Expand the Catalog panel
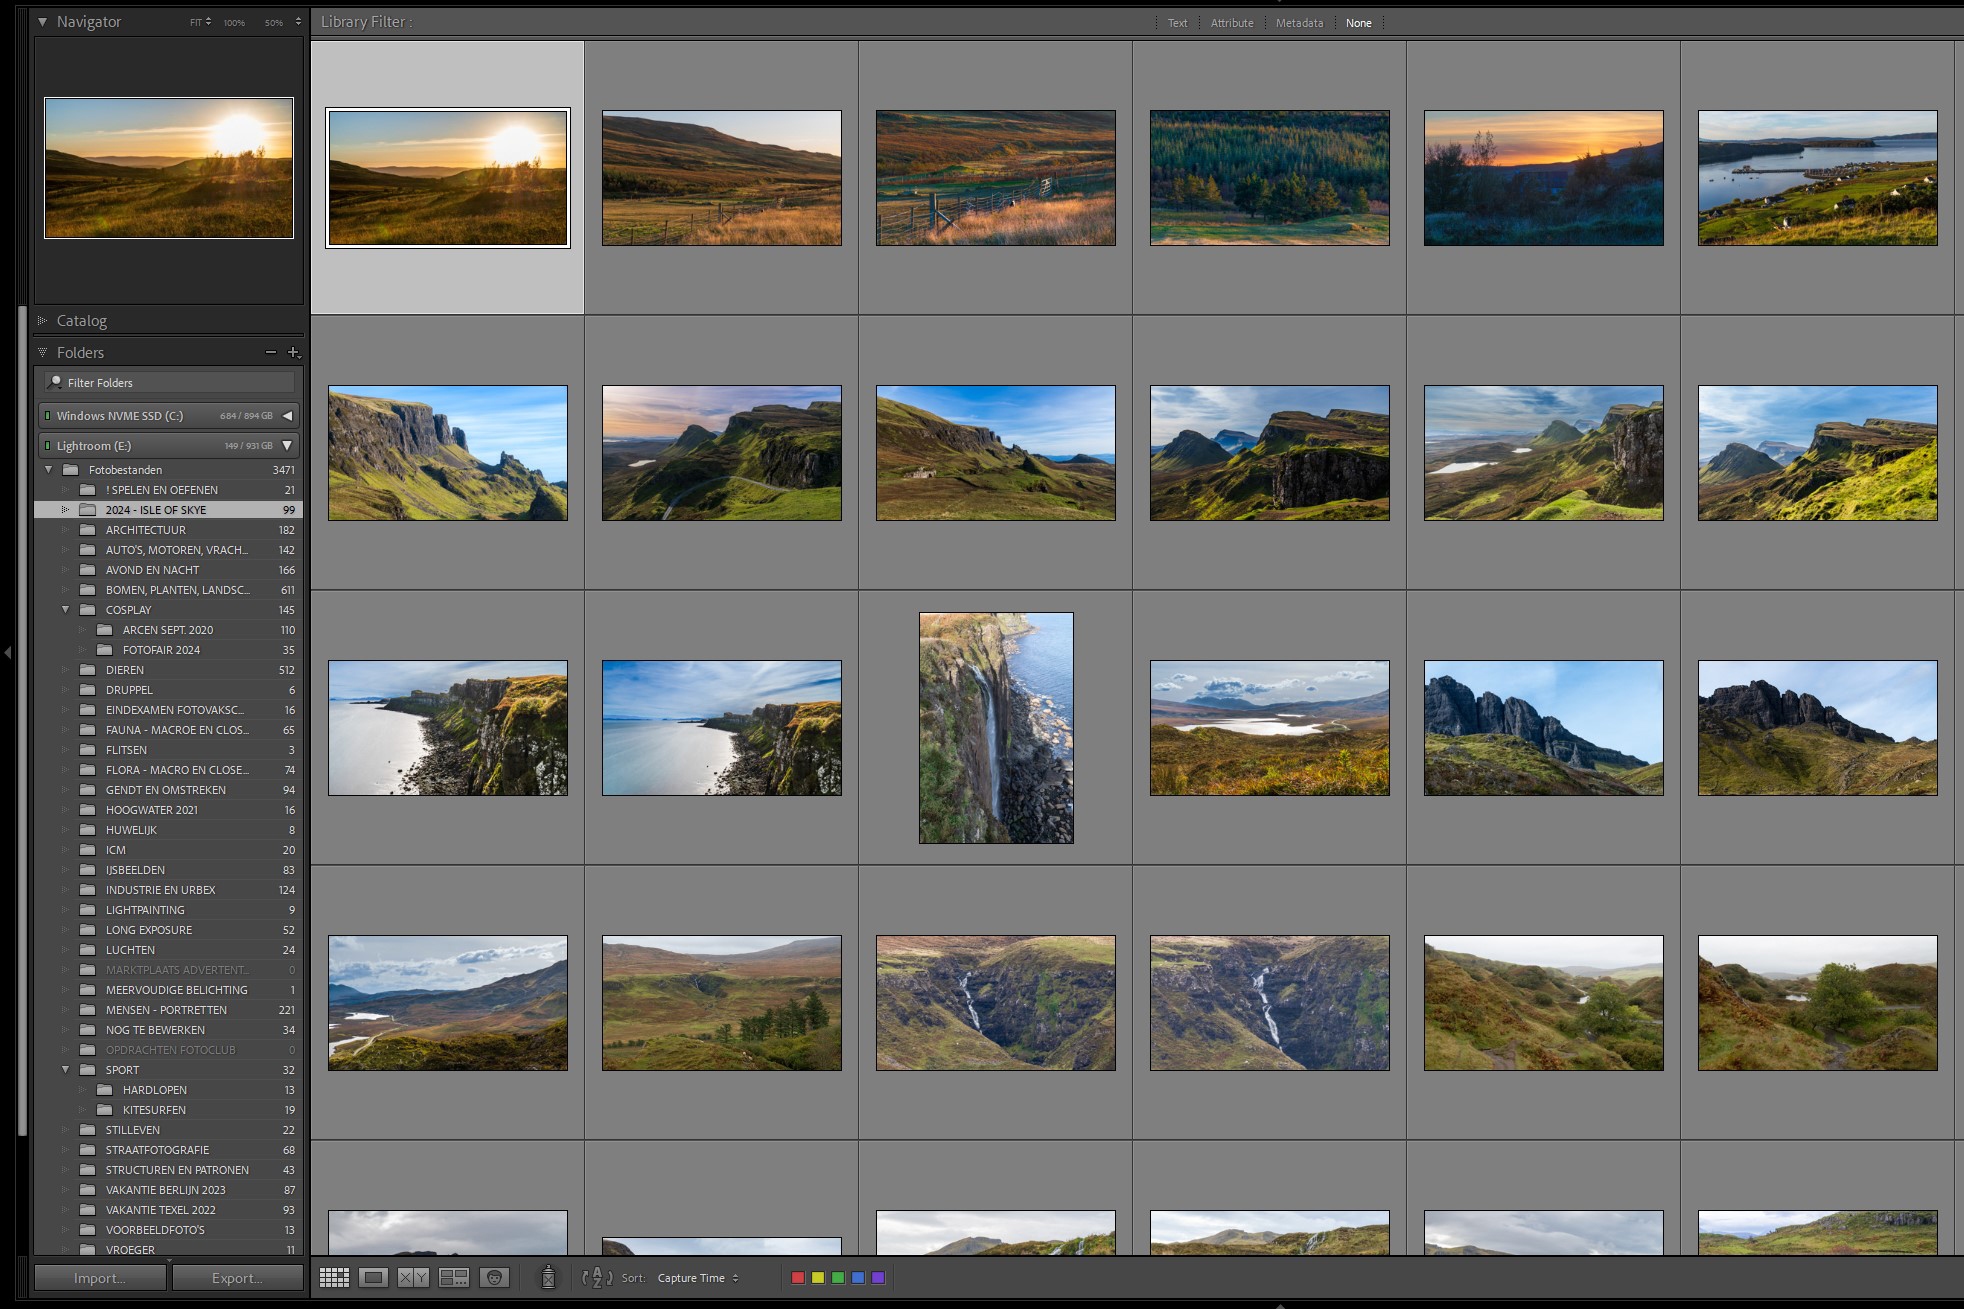The width and height of the screenshot is (1964, 1309). tap(43, 321)
